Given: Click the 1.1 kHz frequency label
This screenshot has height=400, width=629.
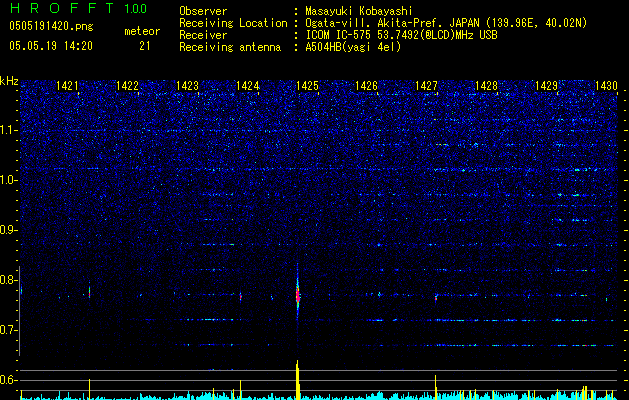Looking at the screenshot, I should pyautogui.click(x=8, y=130).
